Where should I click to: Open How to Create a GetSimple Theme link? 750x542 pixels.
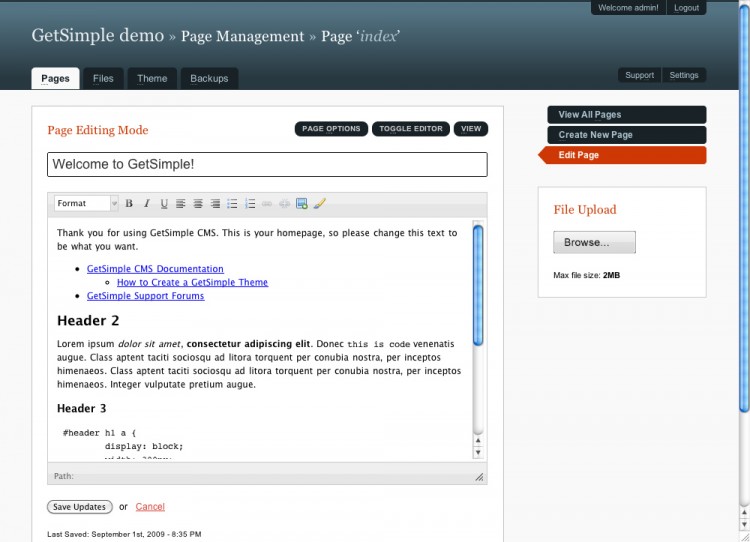192,282
